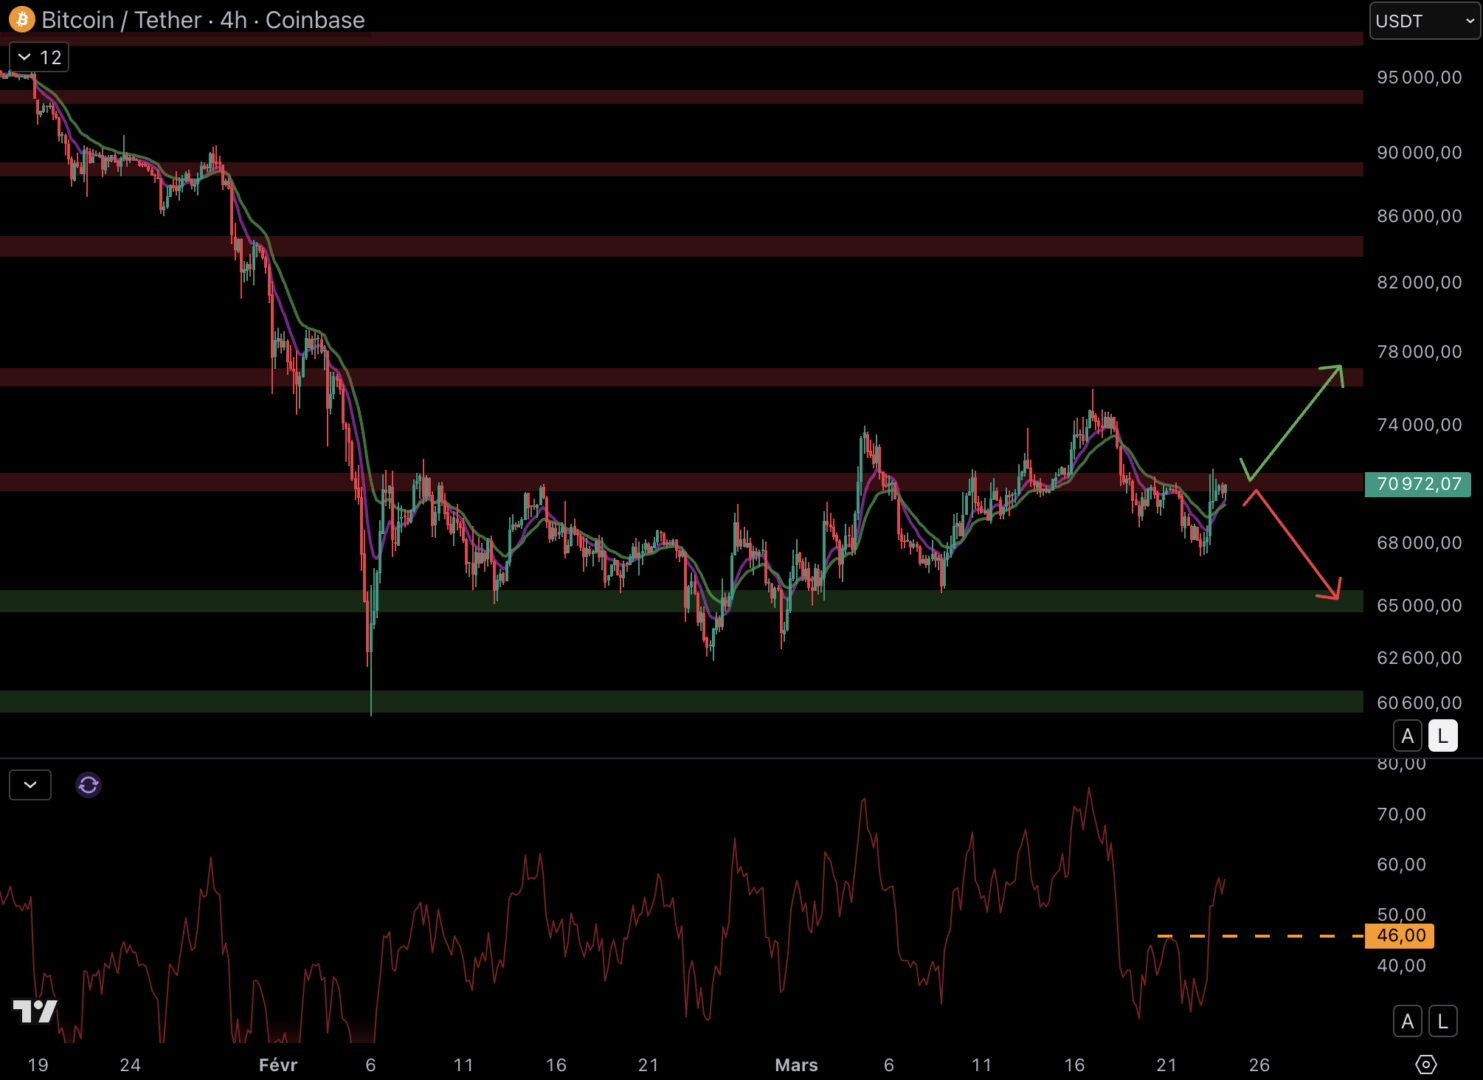This screenshot has width=1483, height=1080.
Task: Click the purple refresh icon in the indicator pane
Action: pyautogui.click(x=88, y=785)
